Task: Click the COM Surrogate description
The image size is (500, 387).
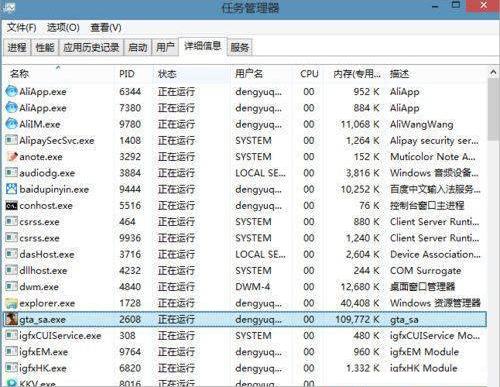Action: pos(426,270)
